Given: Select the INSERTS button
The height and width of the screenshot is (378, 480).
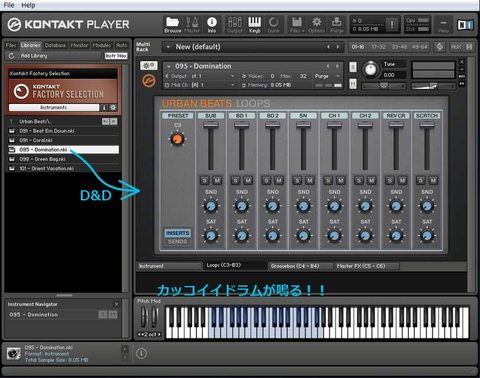Looking at the screenshot, I should click(177, 233).
